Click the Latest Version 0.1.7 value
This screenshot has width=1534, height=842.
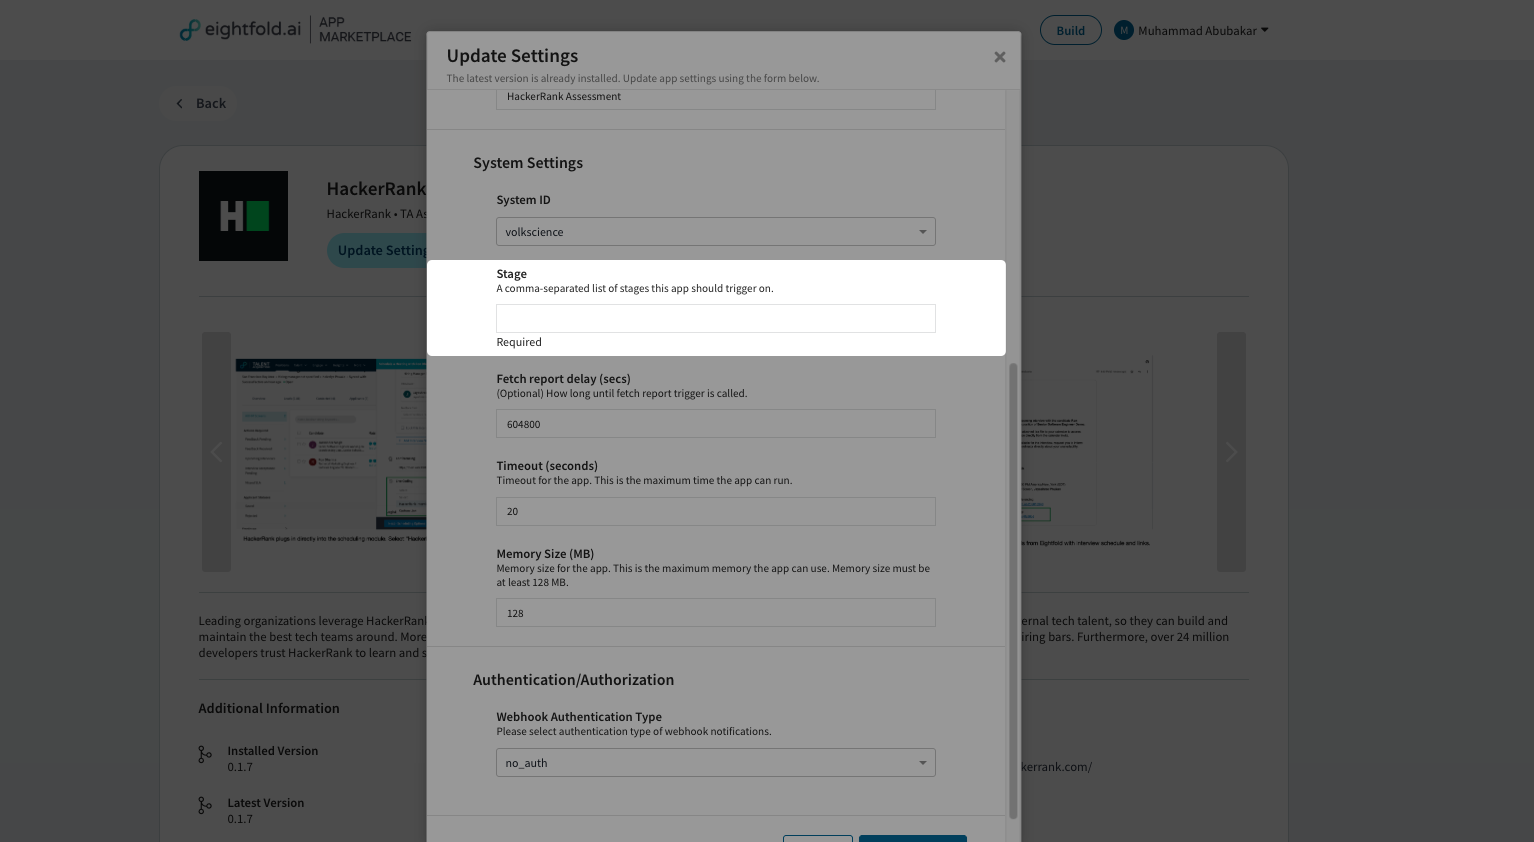(x=240, y=819)
